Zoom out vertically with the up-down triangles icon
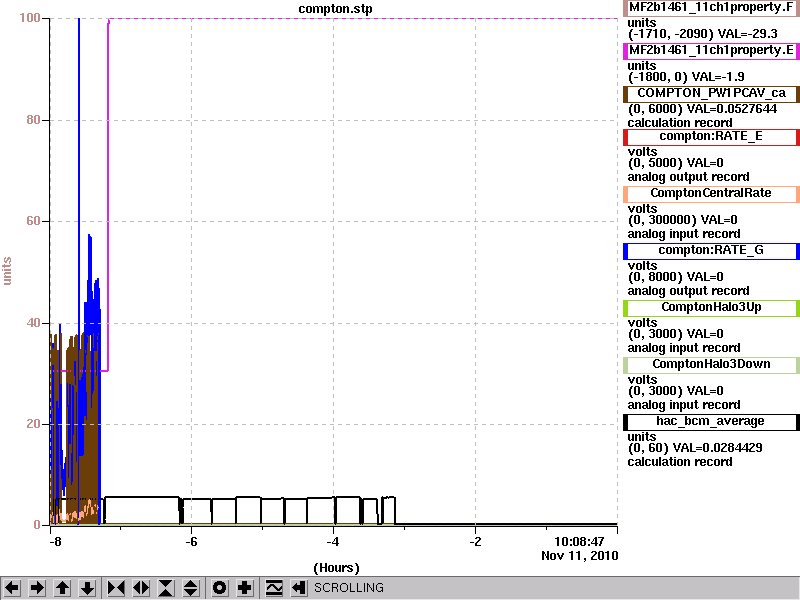800x600 pixels. coord(191,588)
